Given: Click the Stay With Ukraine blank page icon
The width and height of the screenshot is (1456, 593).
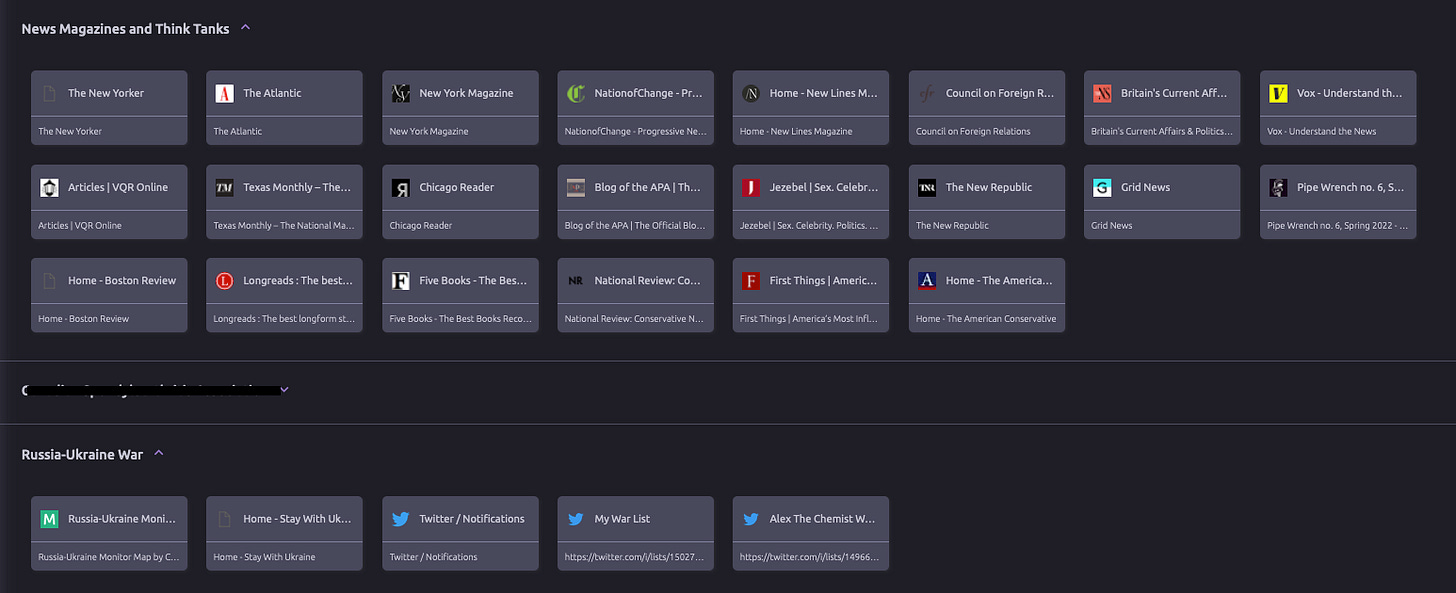Looking at the screenshot, I should pyautogui.click(x=224, y=519).
